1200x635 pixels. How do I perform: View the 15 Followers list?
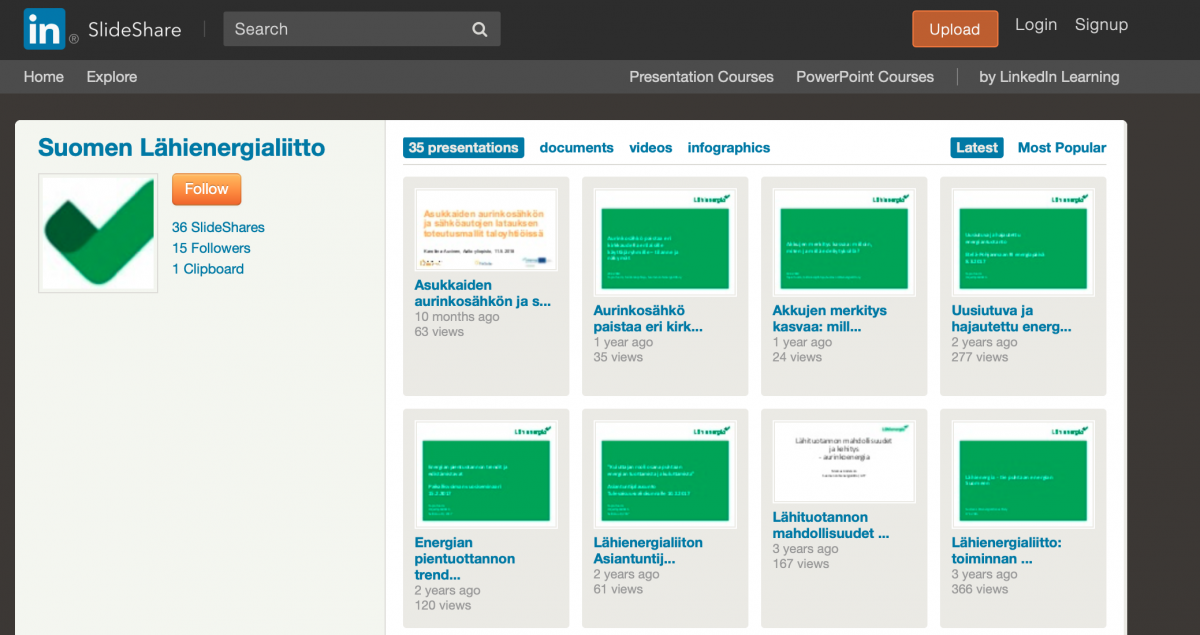[x=211, y=248]
